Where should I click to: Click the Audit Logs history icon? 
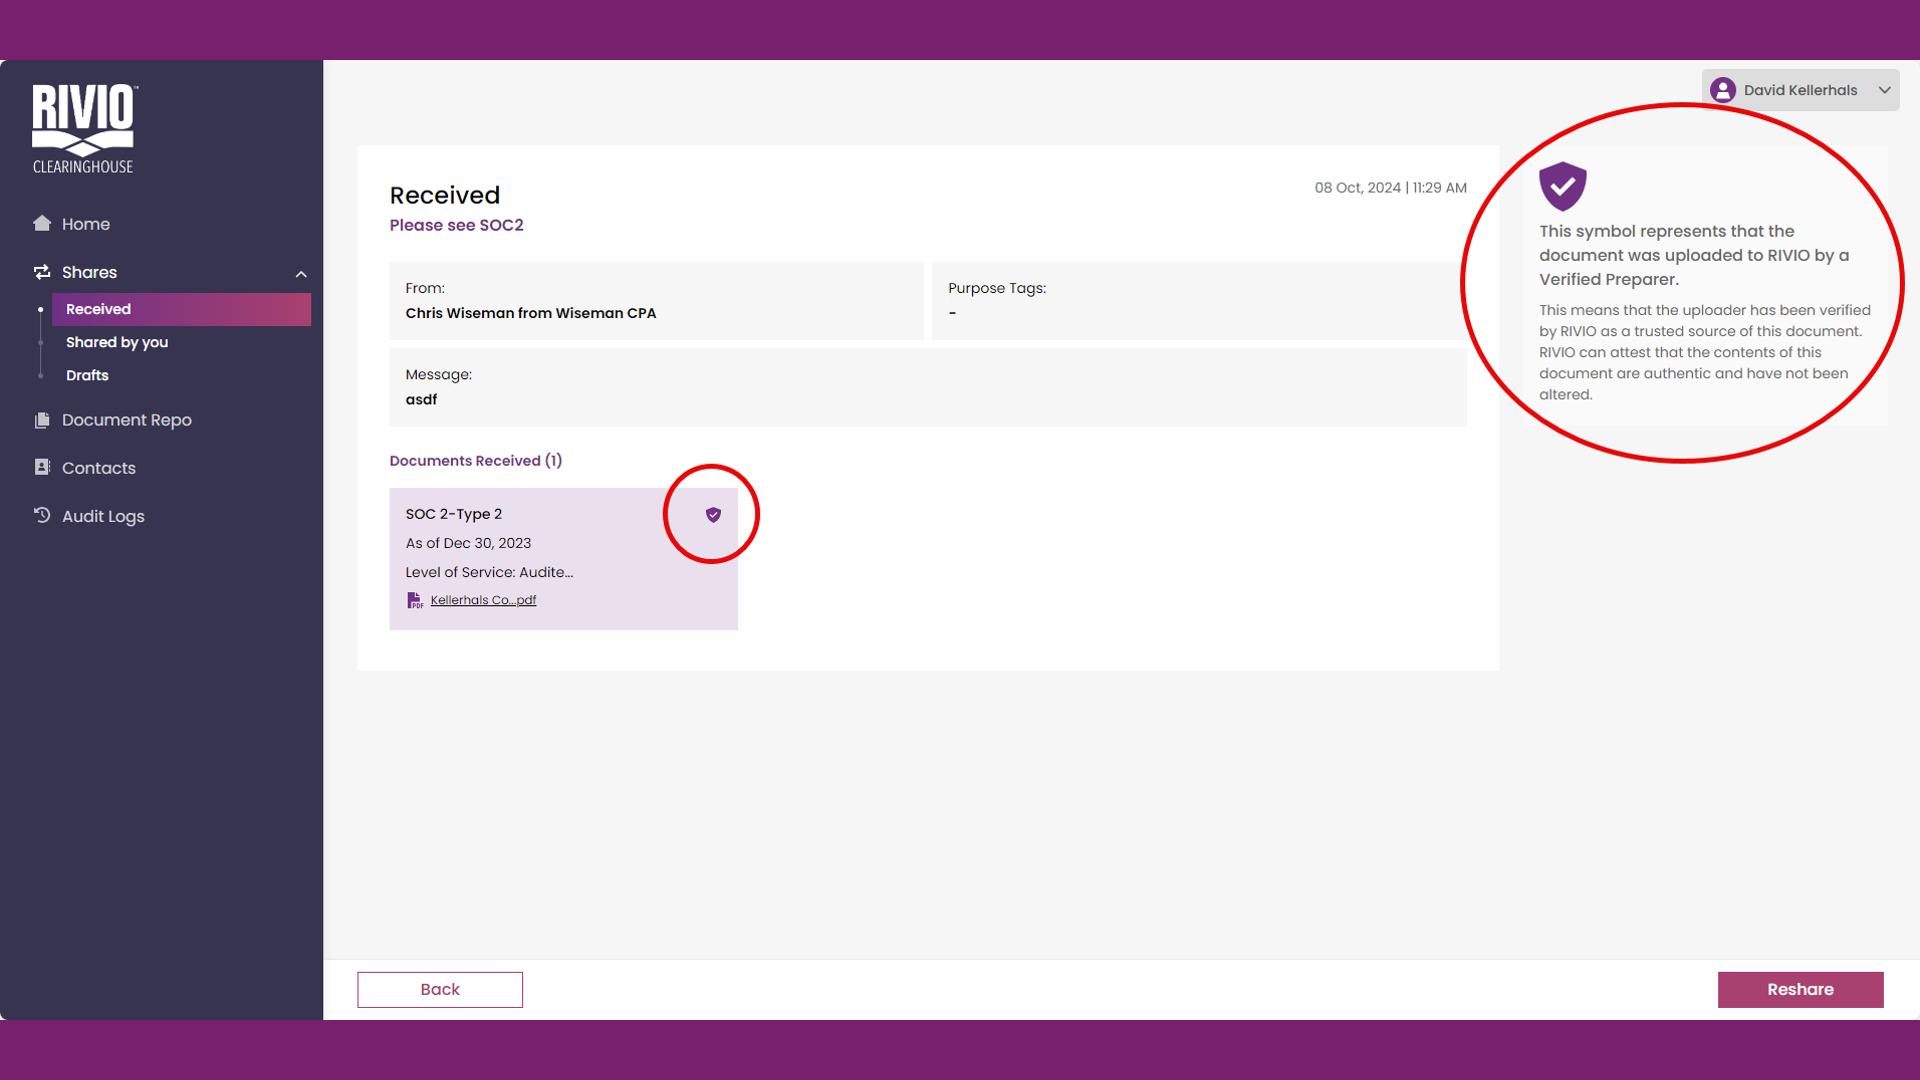click(x=42, y=515)
